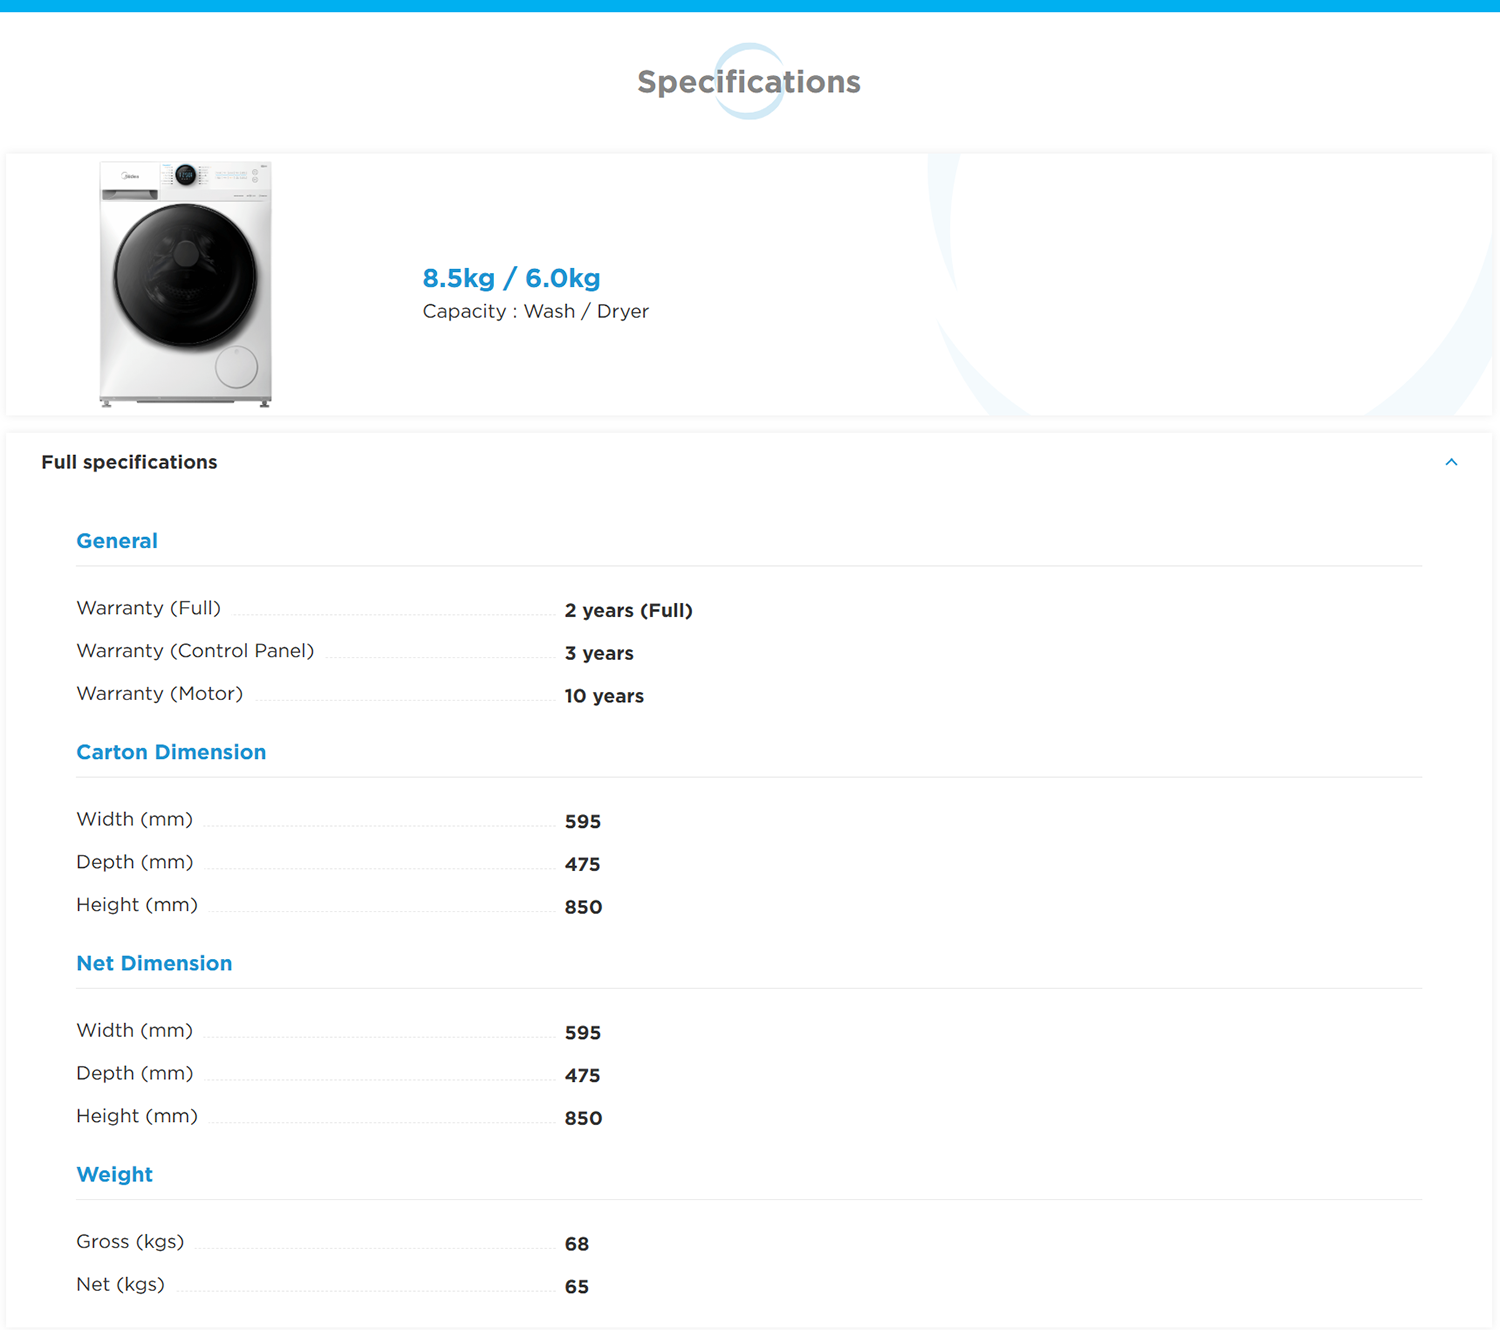This screenshot has height=1330, width=1500.
Task: Click Net Dimension height value 850
Action: (x=583, y=1118)
